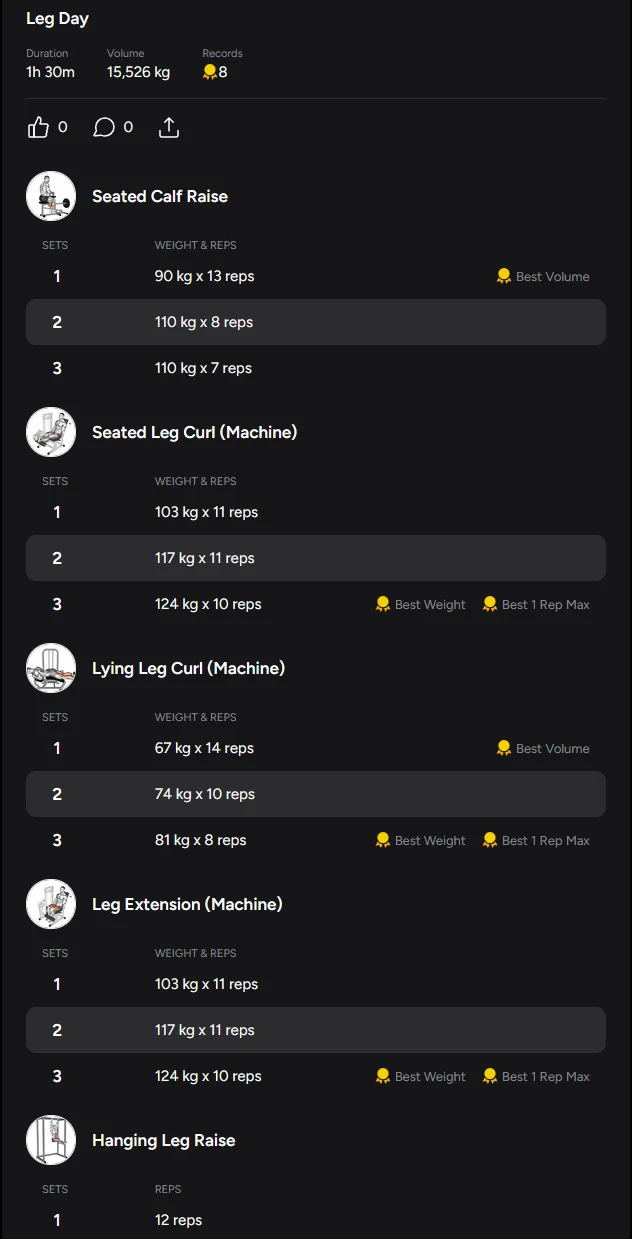
Task: Open Leg Extension exercise thumbnail
Action: click(51, 904)
